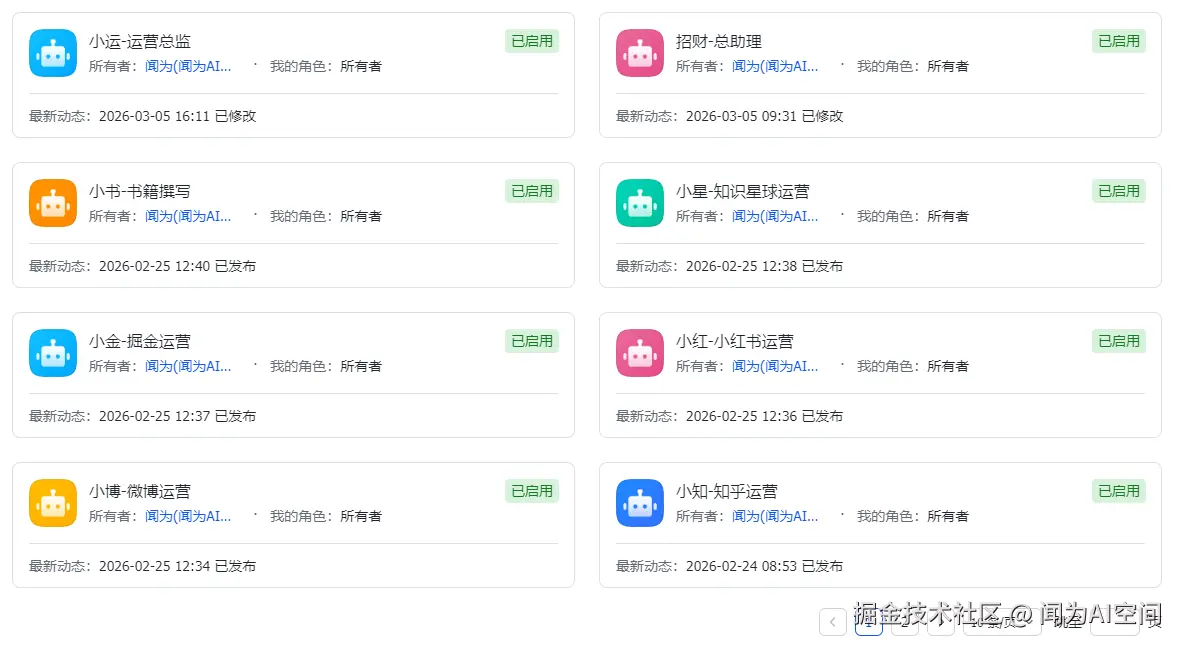The width and height of the screenshot is (1182, 647).
Task: Select page 1 in the pagination
Action: 869,624
